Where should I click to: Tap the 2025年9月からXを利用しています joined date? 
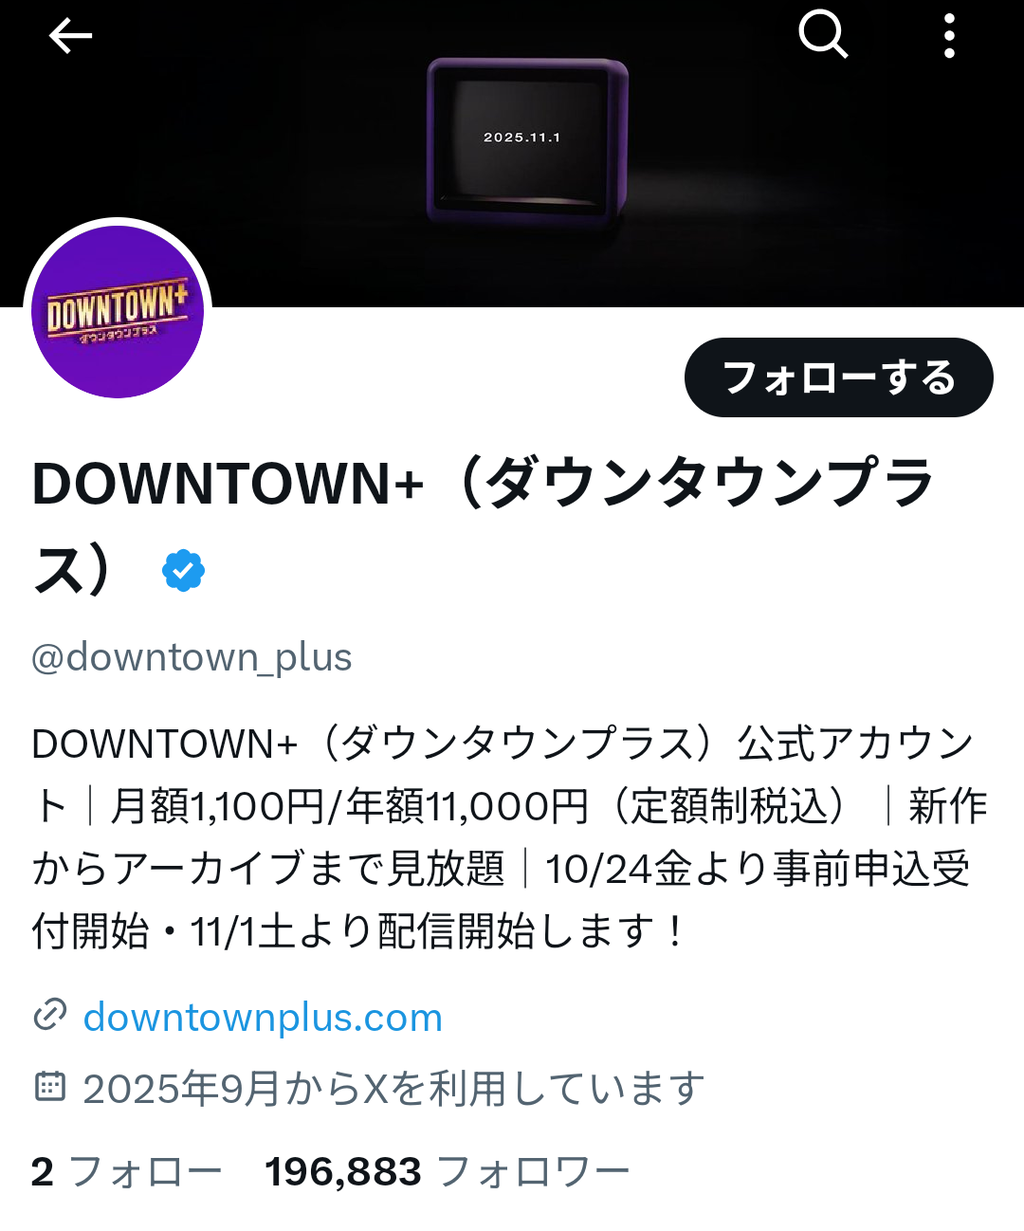coord(394,1087)
